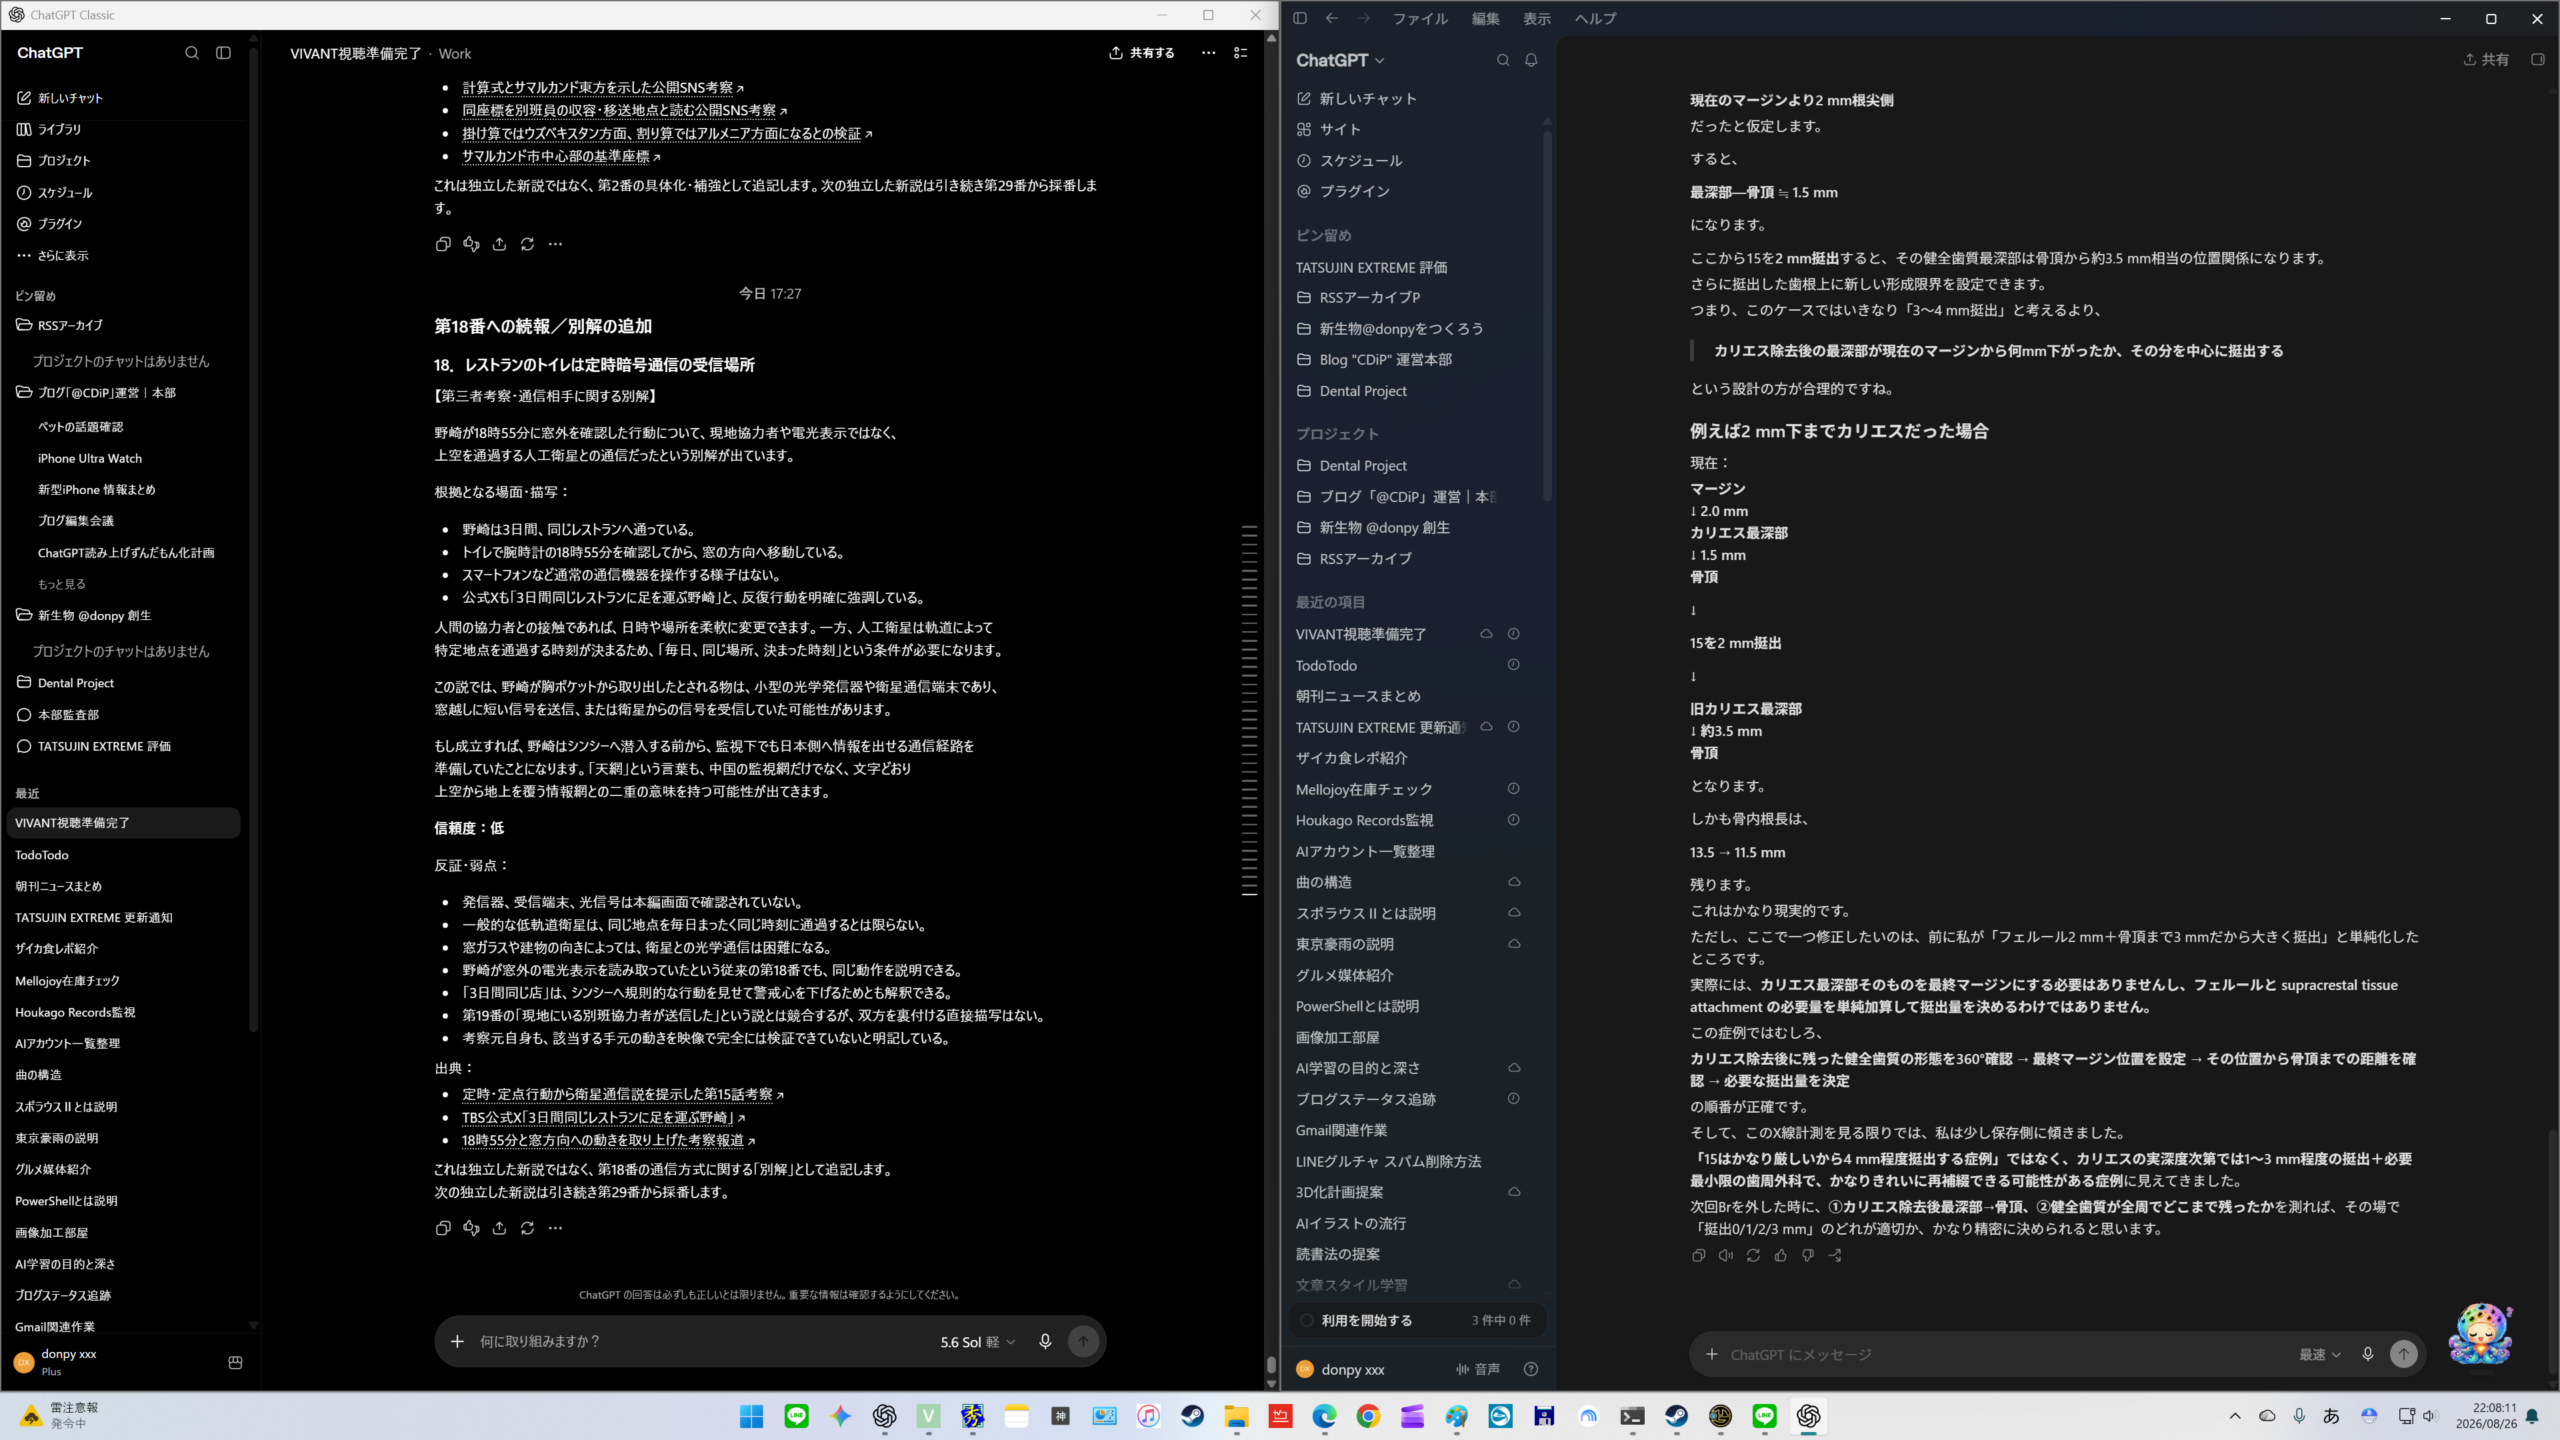2560x1440 pixels.
Task: Open File Explorer from the taskbar
Action: click(x=1236, y=1416)
